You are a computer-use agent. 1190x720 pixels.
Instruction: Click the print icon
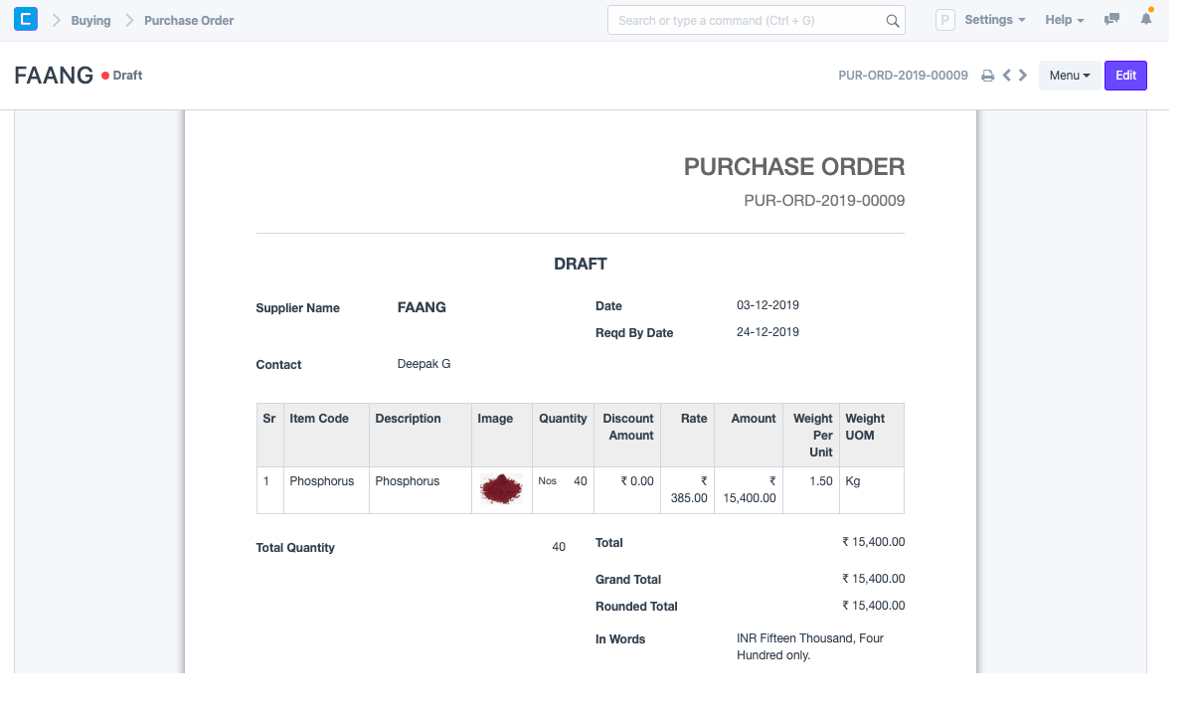tap(987, 75)
